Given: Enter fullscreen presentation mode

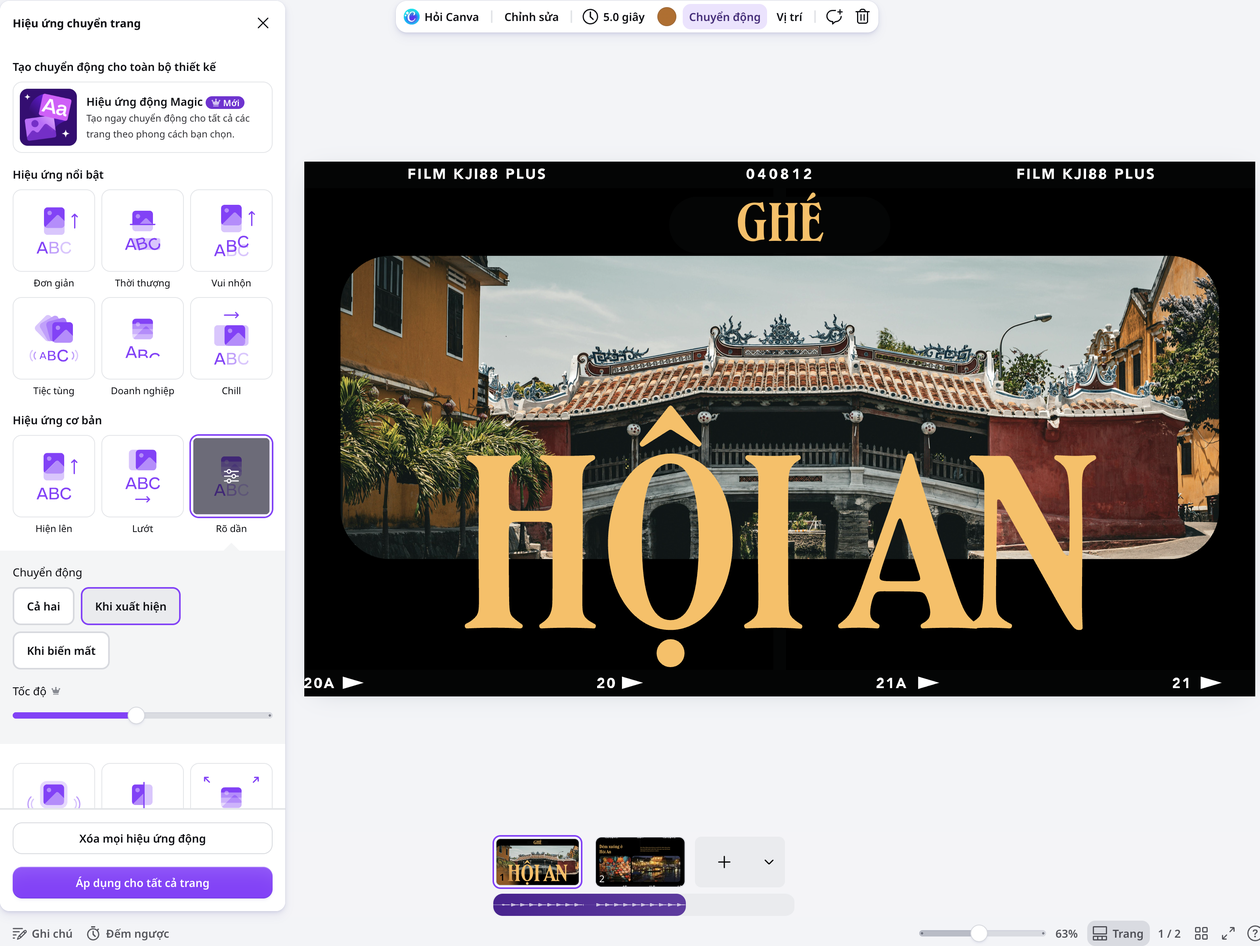Looking at the screenshot, I should [1229, 933].
